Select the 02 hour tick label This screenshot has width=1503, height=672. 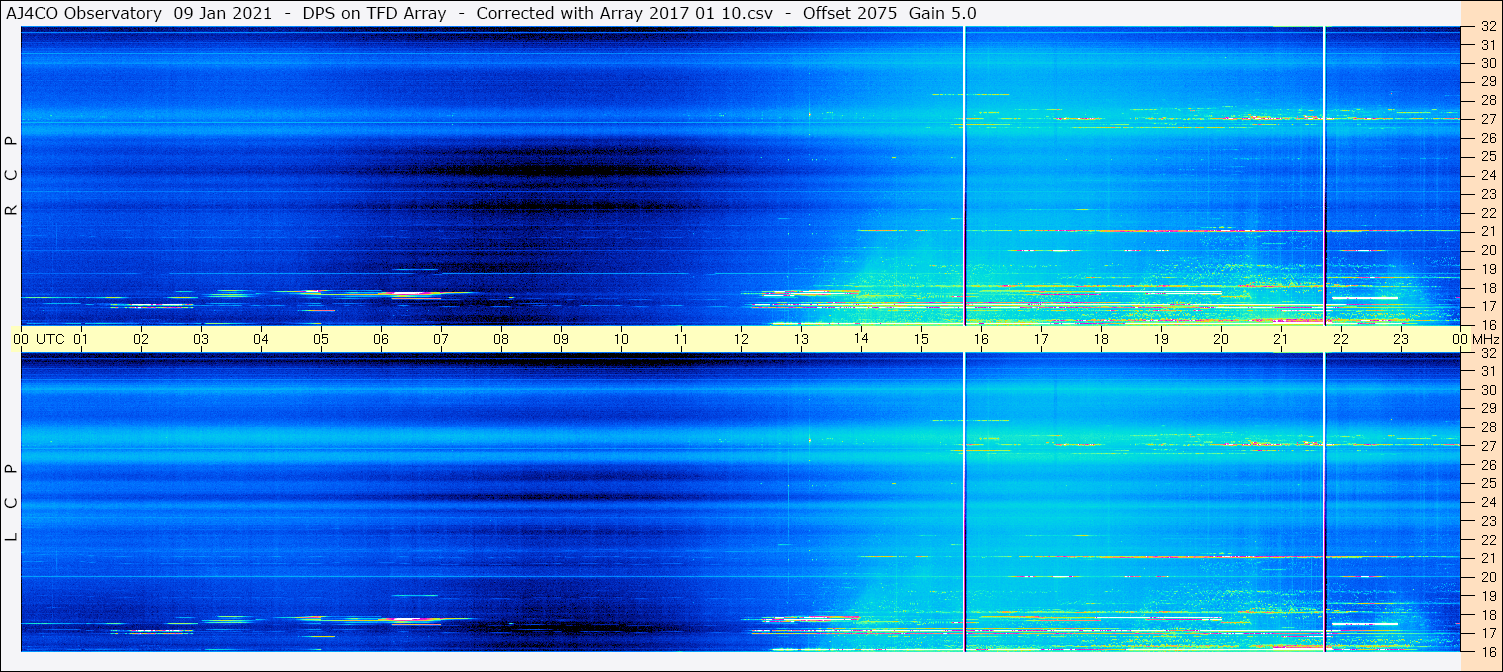141,340
